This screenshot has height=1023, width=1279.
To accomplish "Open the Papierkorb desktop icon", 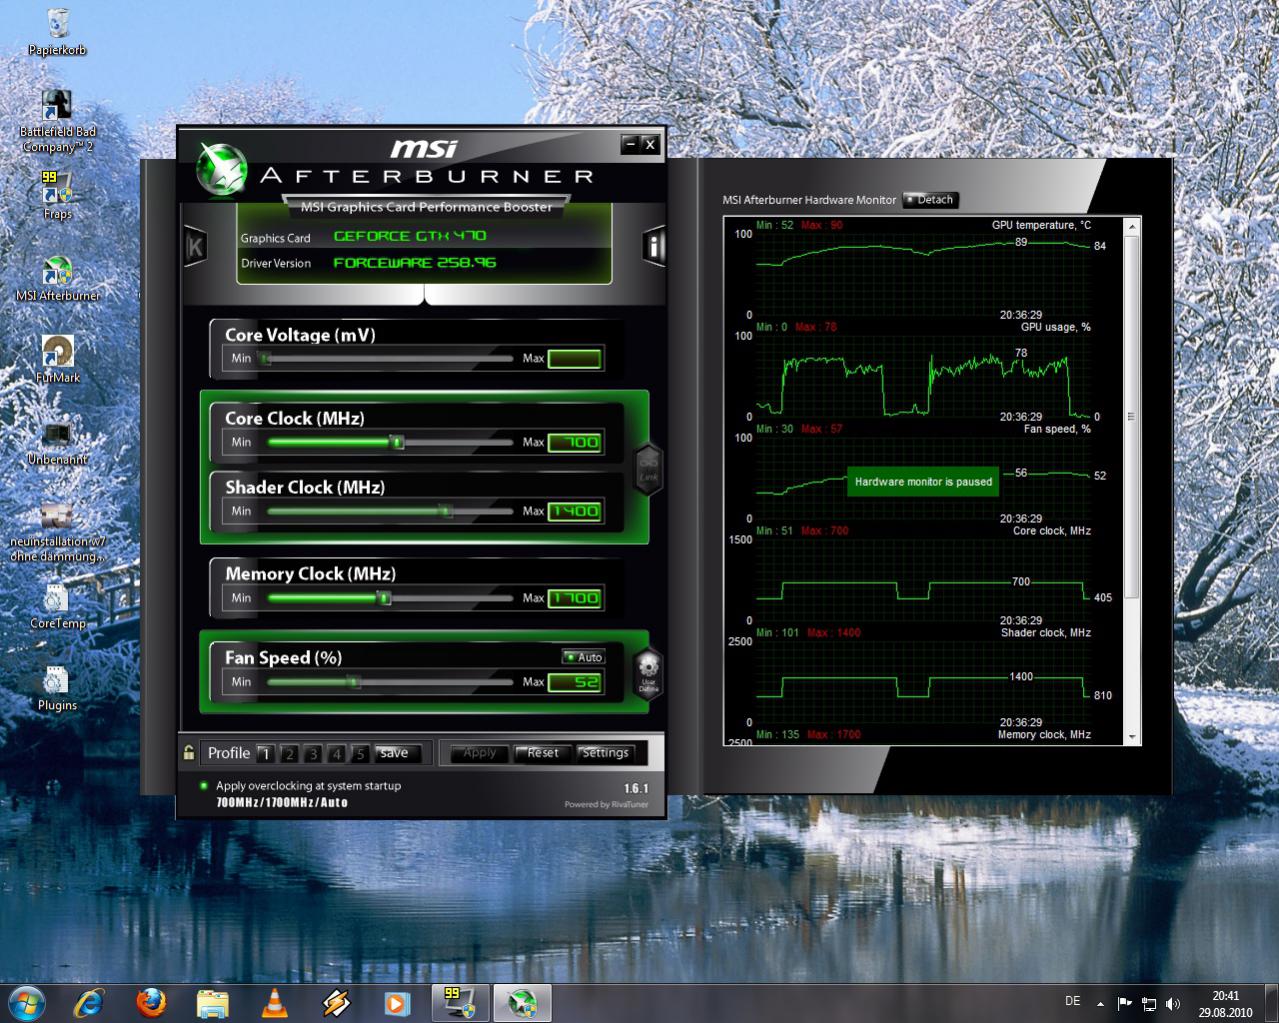I will (57, 32).
